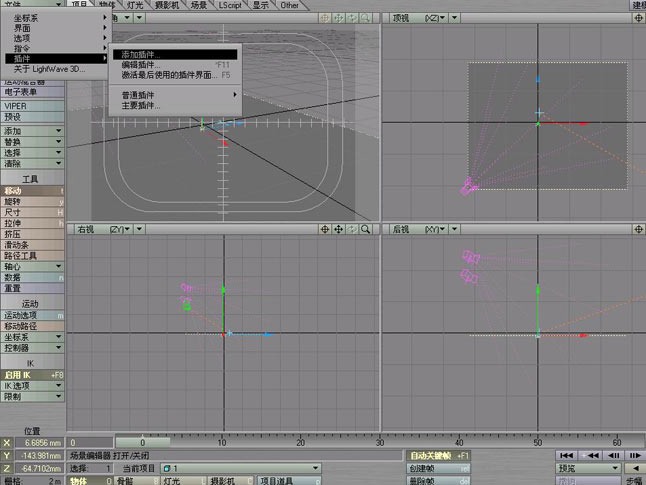
Task: Click the center crosshair icon in right view
Action: tap(325, 229)
